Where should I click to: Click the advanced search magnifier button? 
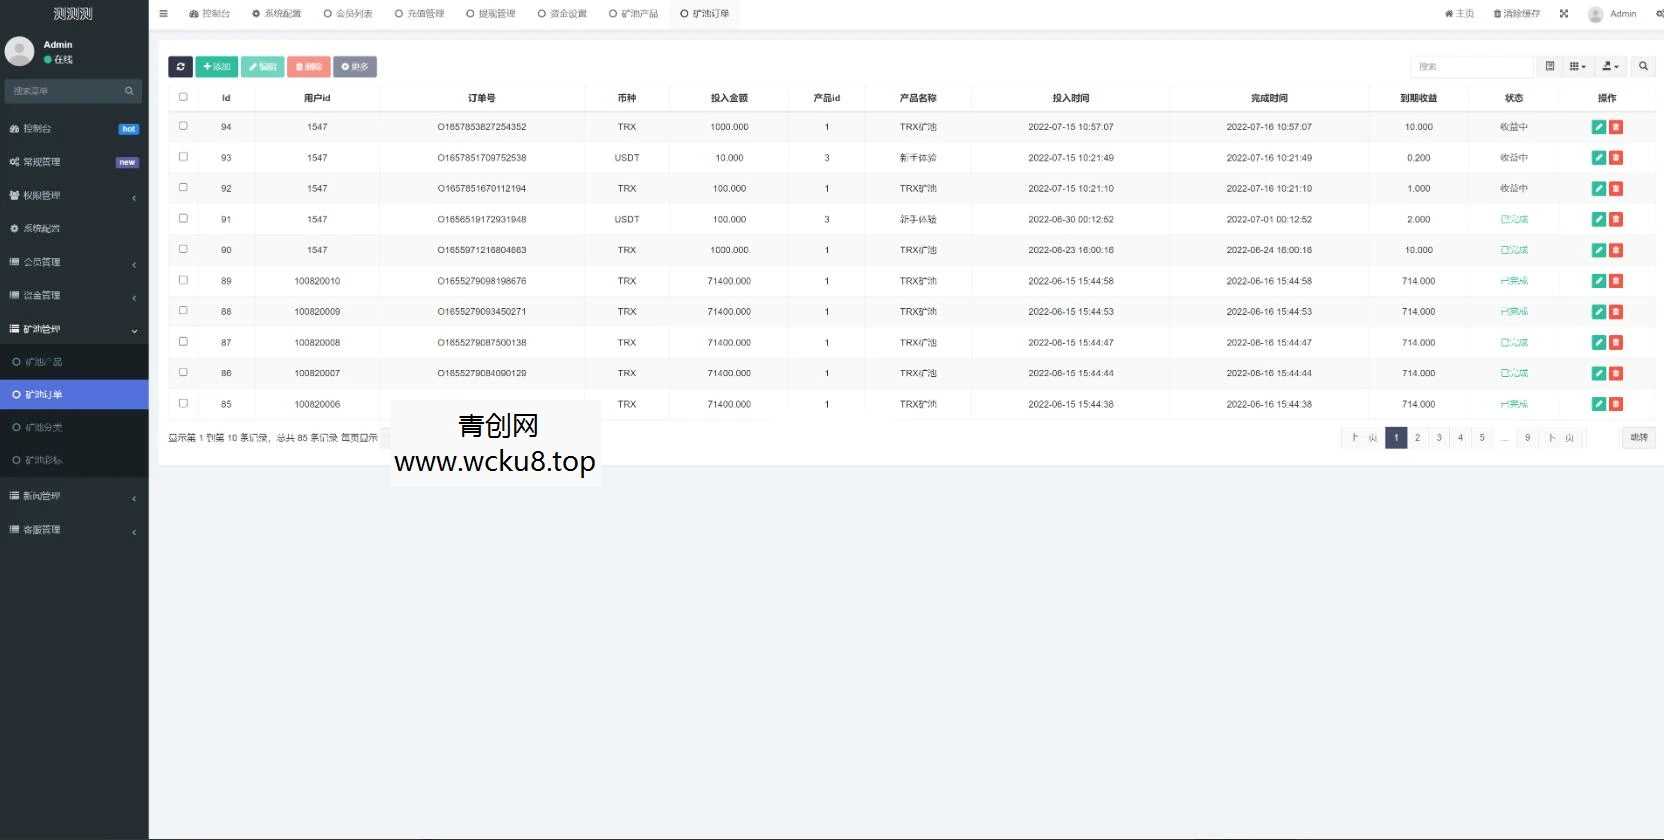click(x=1643, y=67)
